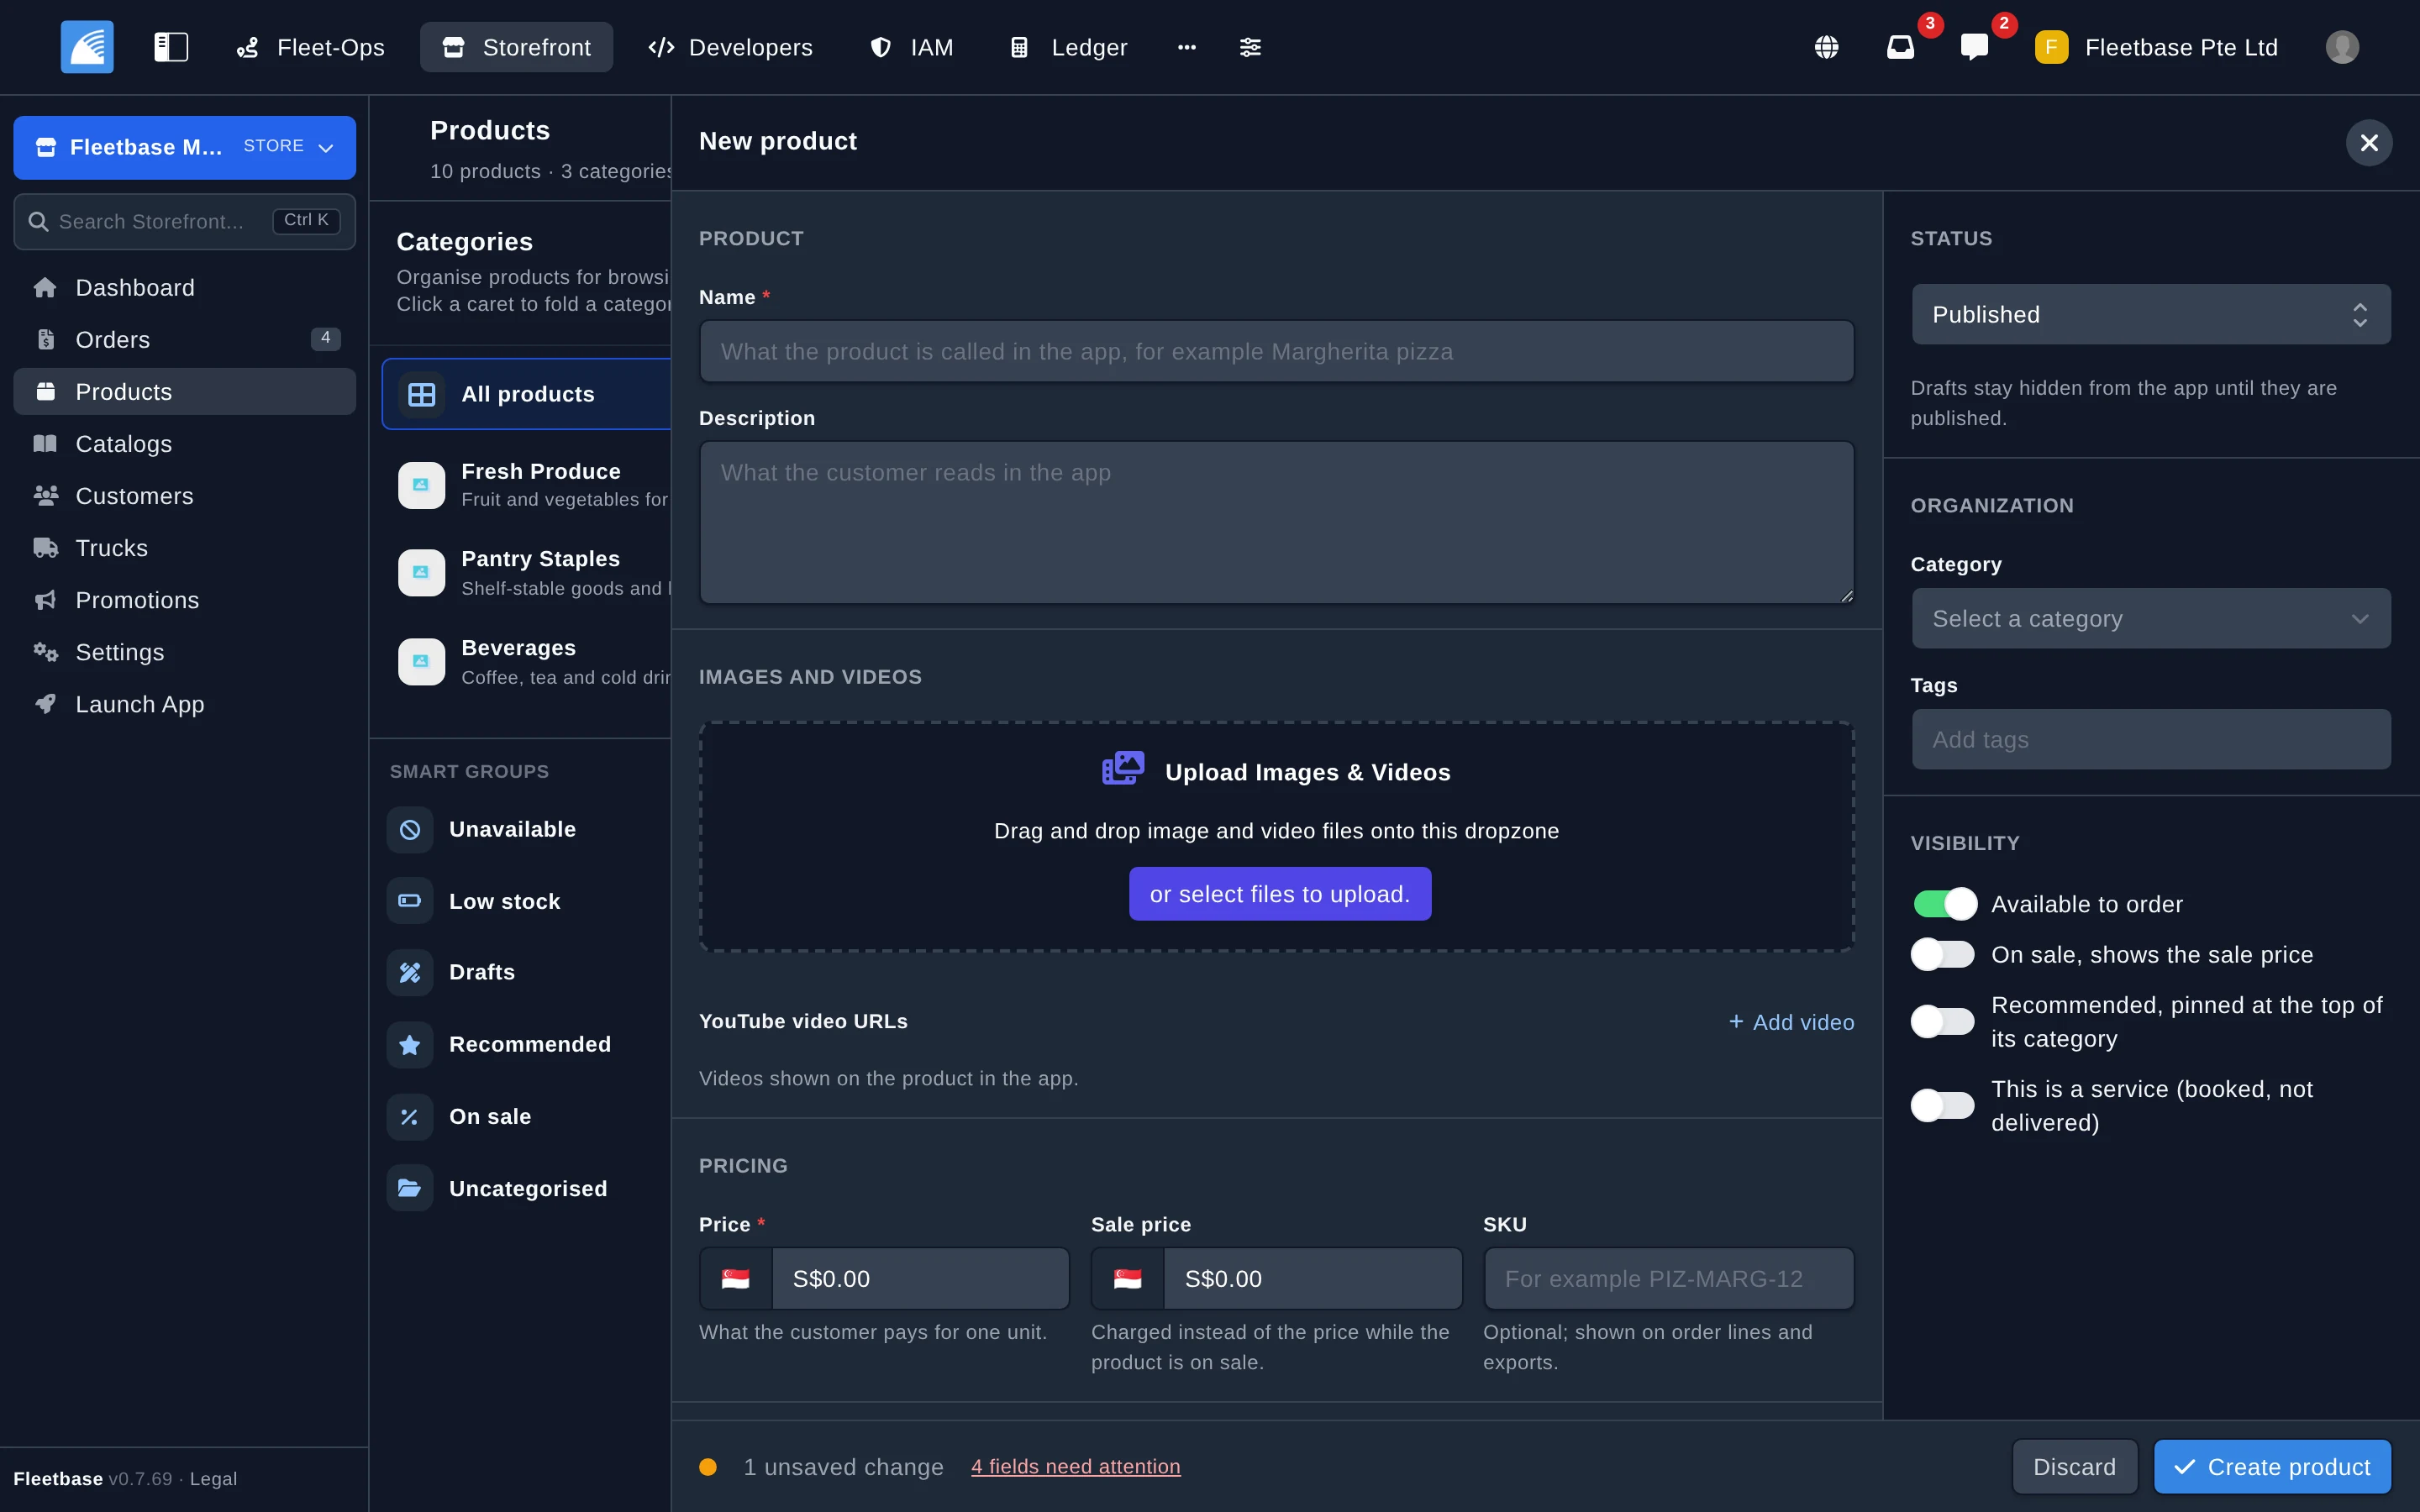Enable Recommended pinned toggle

pos(1944,1022)
